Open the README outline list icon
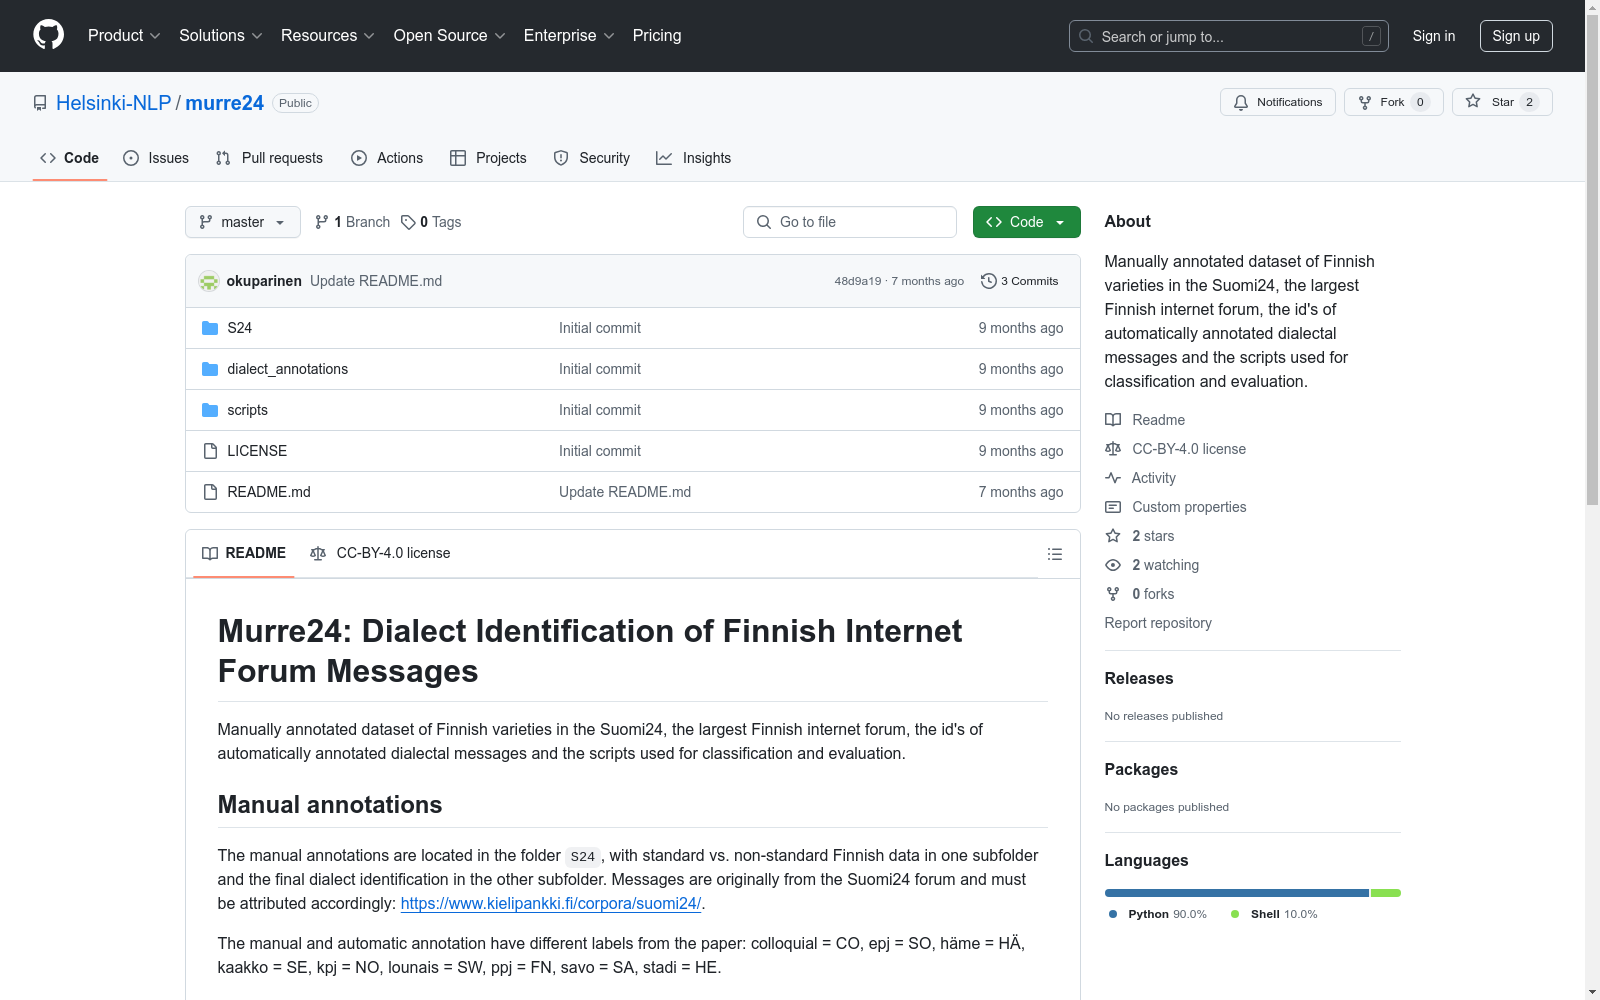1600x1000 pixels. click(x=1054, y=554)
